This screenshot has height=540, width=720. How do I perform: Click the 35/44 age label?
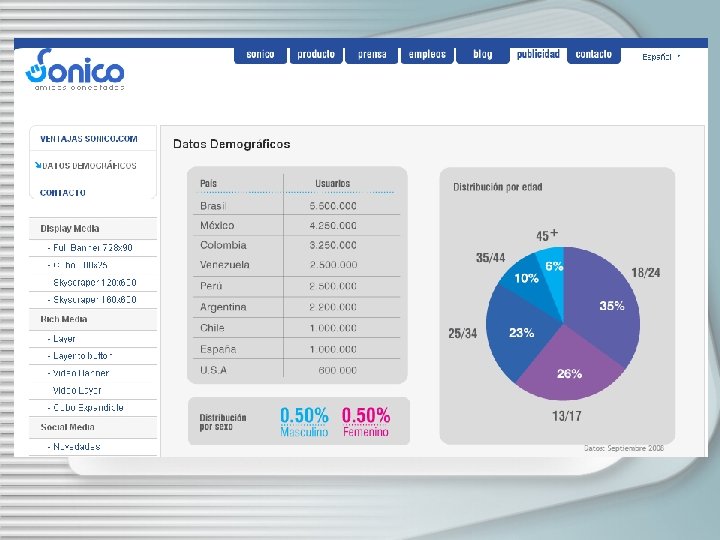490,258
